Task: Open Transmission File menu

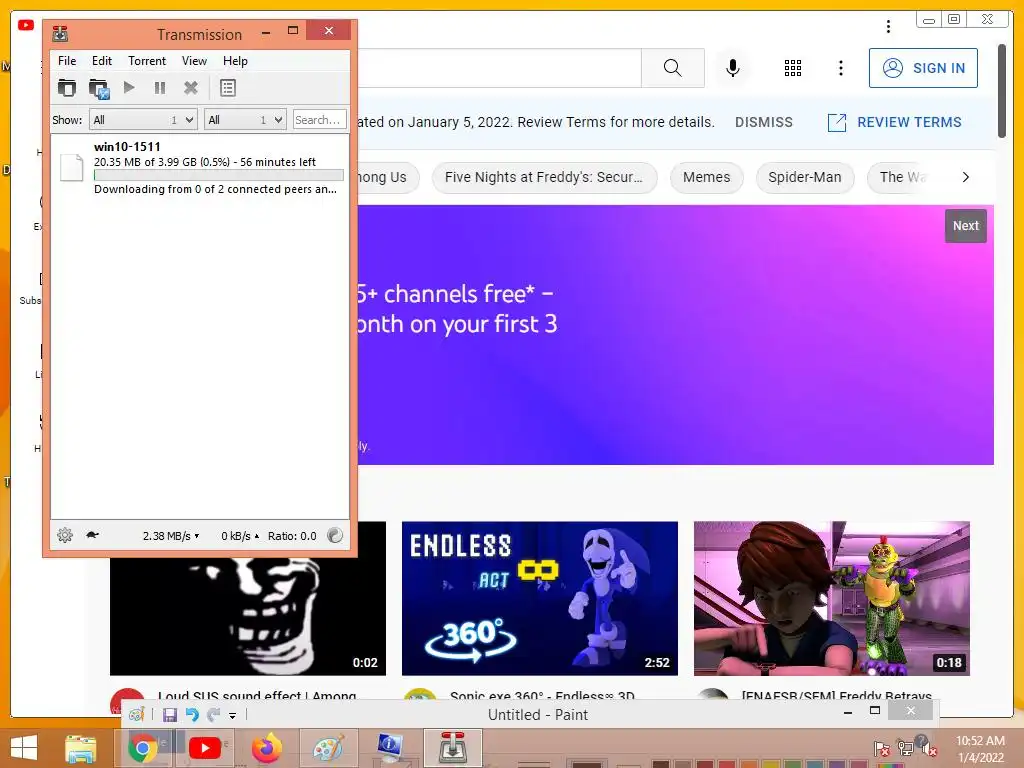Action: (x=67, y=61)
